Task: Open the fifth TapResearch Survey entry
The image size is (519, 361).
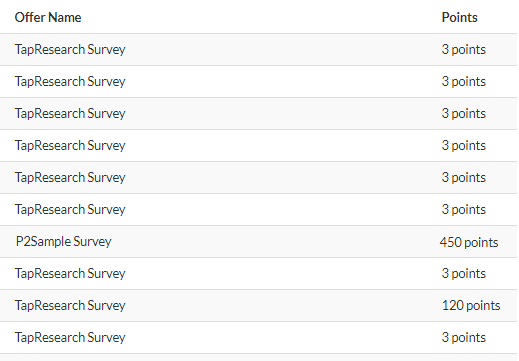Action: point(70,177)
